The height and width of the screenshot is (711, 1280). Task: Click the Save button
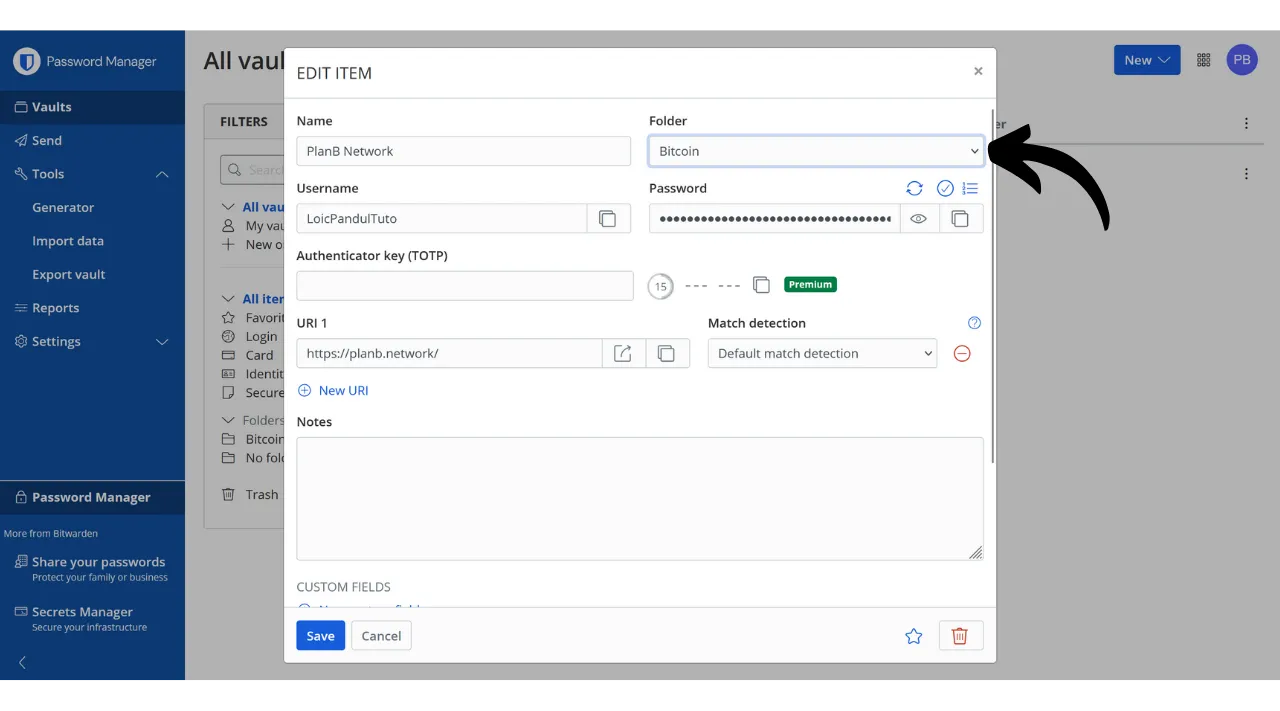pyautogui.click(x=320, y=636)
